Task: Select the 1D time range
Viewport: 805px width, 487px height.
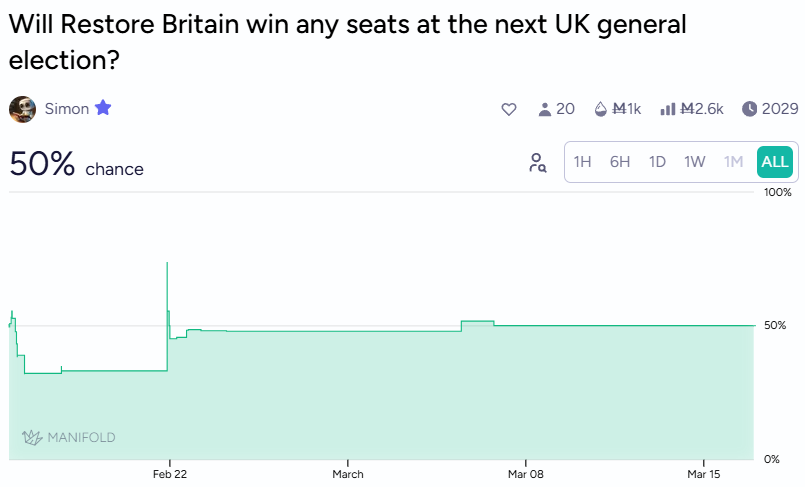Action: pyautogui.click(x=657, y=162)
